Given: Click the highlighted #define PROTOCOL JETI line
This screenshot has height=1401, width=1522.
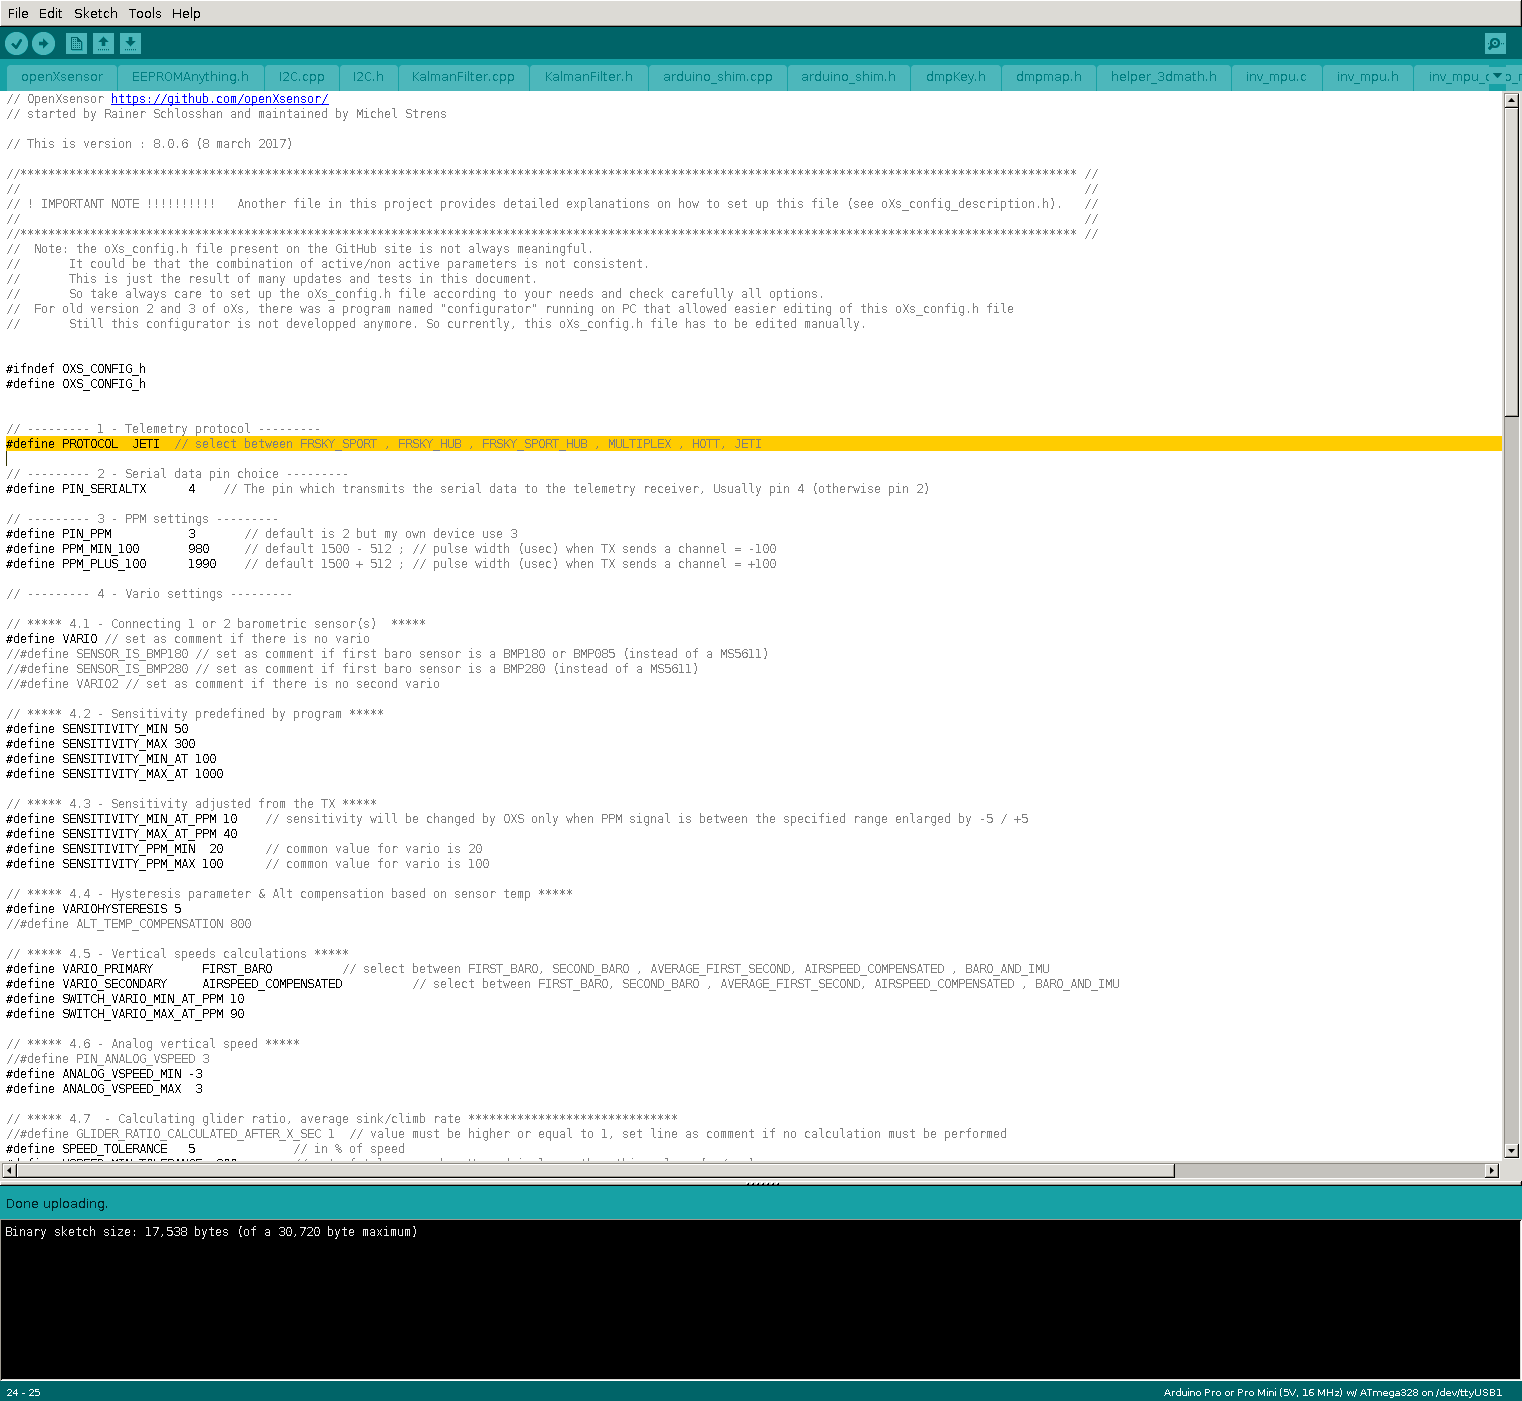Looking at the screenshot, I should tap(400, 444).
